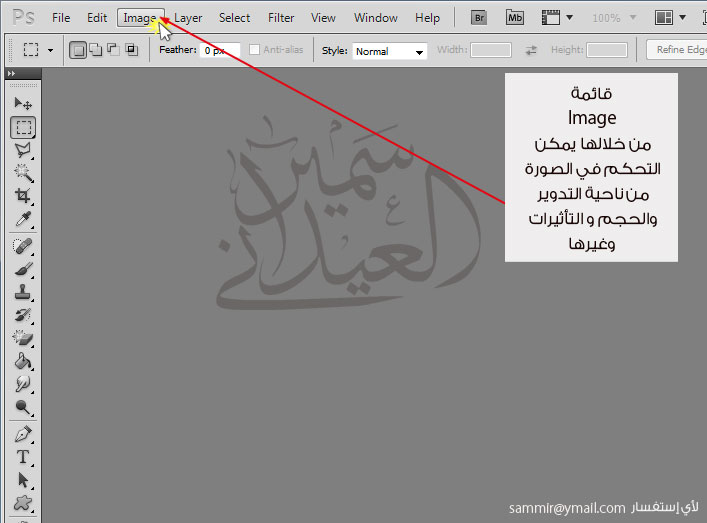Viewport: 707px width, 523px height.
Task: Open the Layer menu
Action: (x=188, y=18)
